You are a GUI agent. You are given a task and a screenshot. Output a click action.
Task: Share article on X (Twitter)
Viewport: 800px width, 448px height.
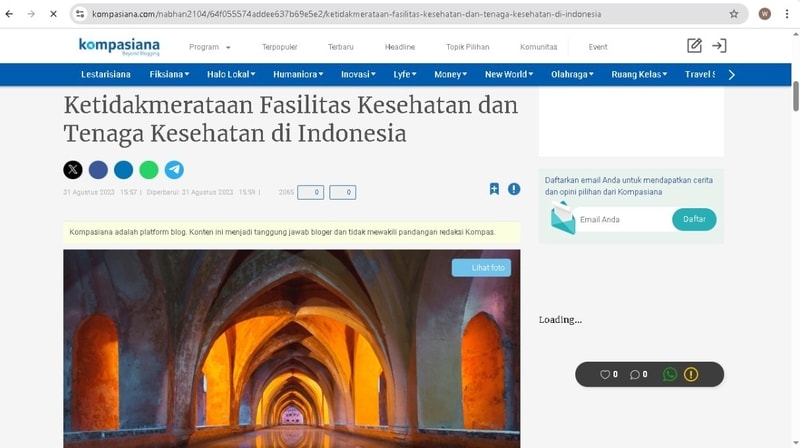click(73, 170)
